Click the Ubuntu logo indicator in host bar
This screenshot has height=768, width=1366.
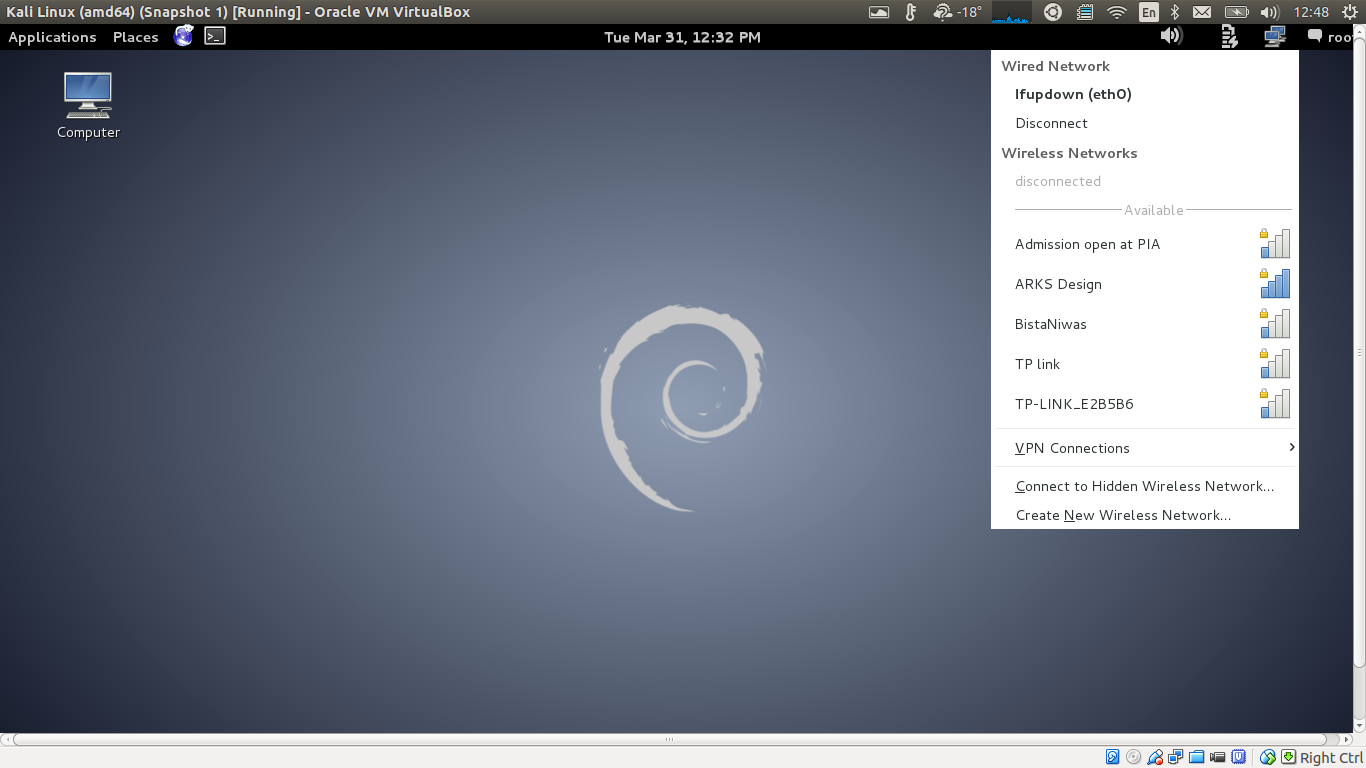point(1052,12)
